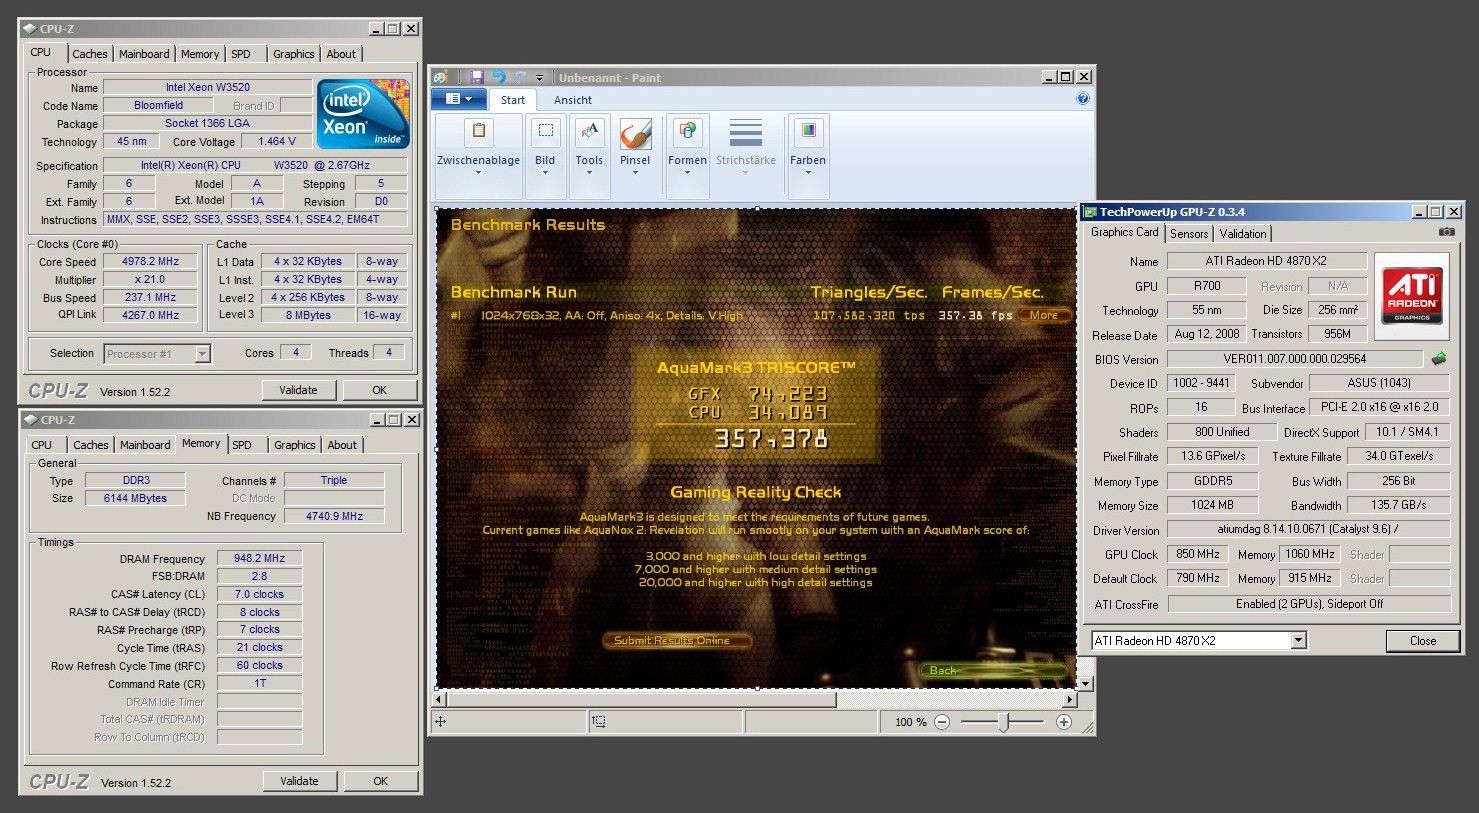Click the Paint palette icon in the title bar
The height and width of the screenshot is (813, 1479).
[x=440, y=77]
